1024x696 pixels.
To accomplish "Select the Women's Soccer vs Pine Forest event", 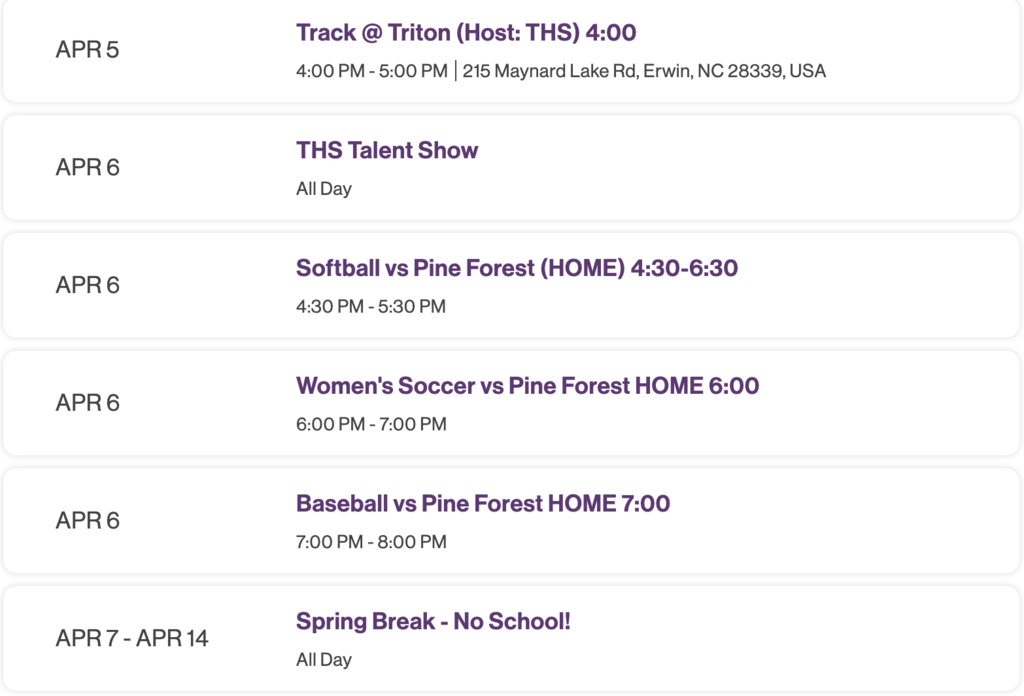I will tap(527, 385).
